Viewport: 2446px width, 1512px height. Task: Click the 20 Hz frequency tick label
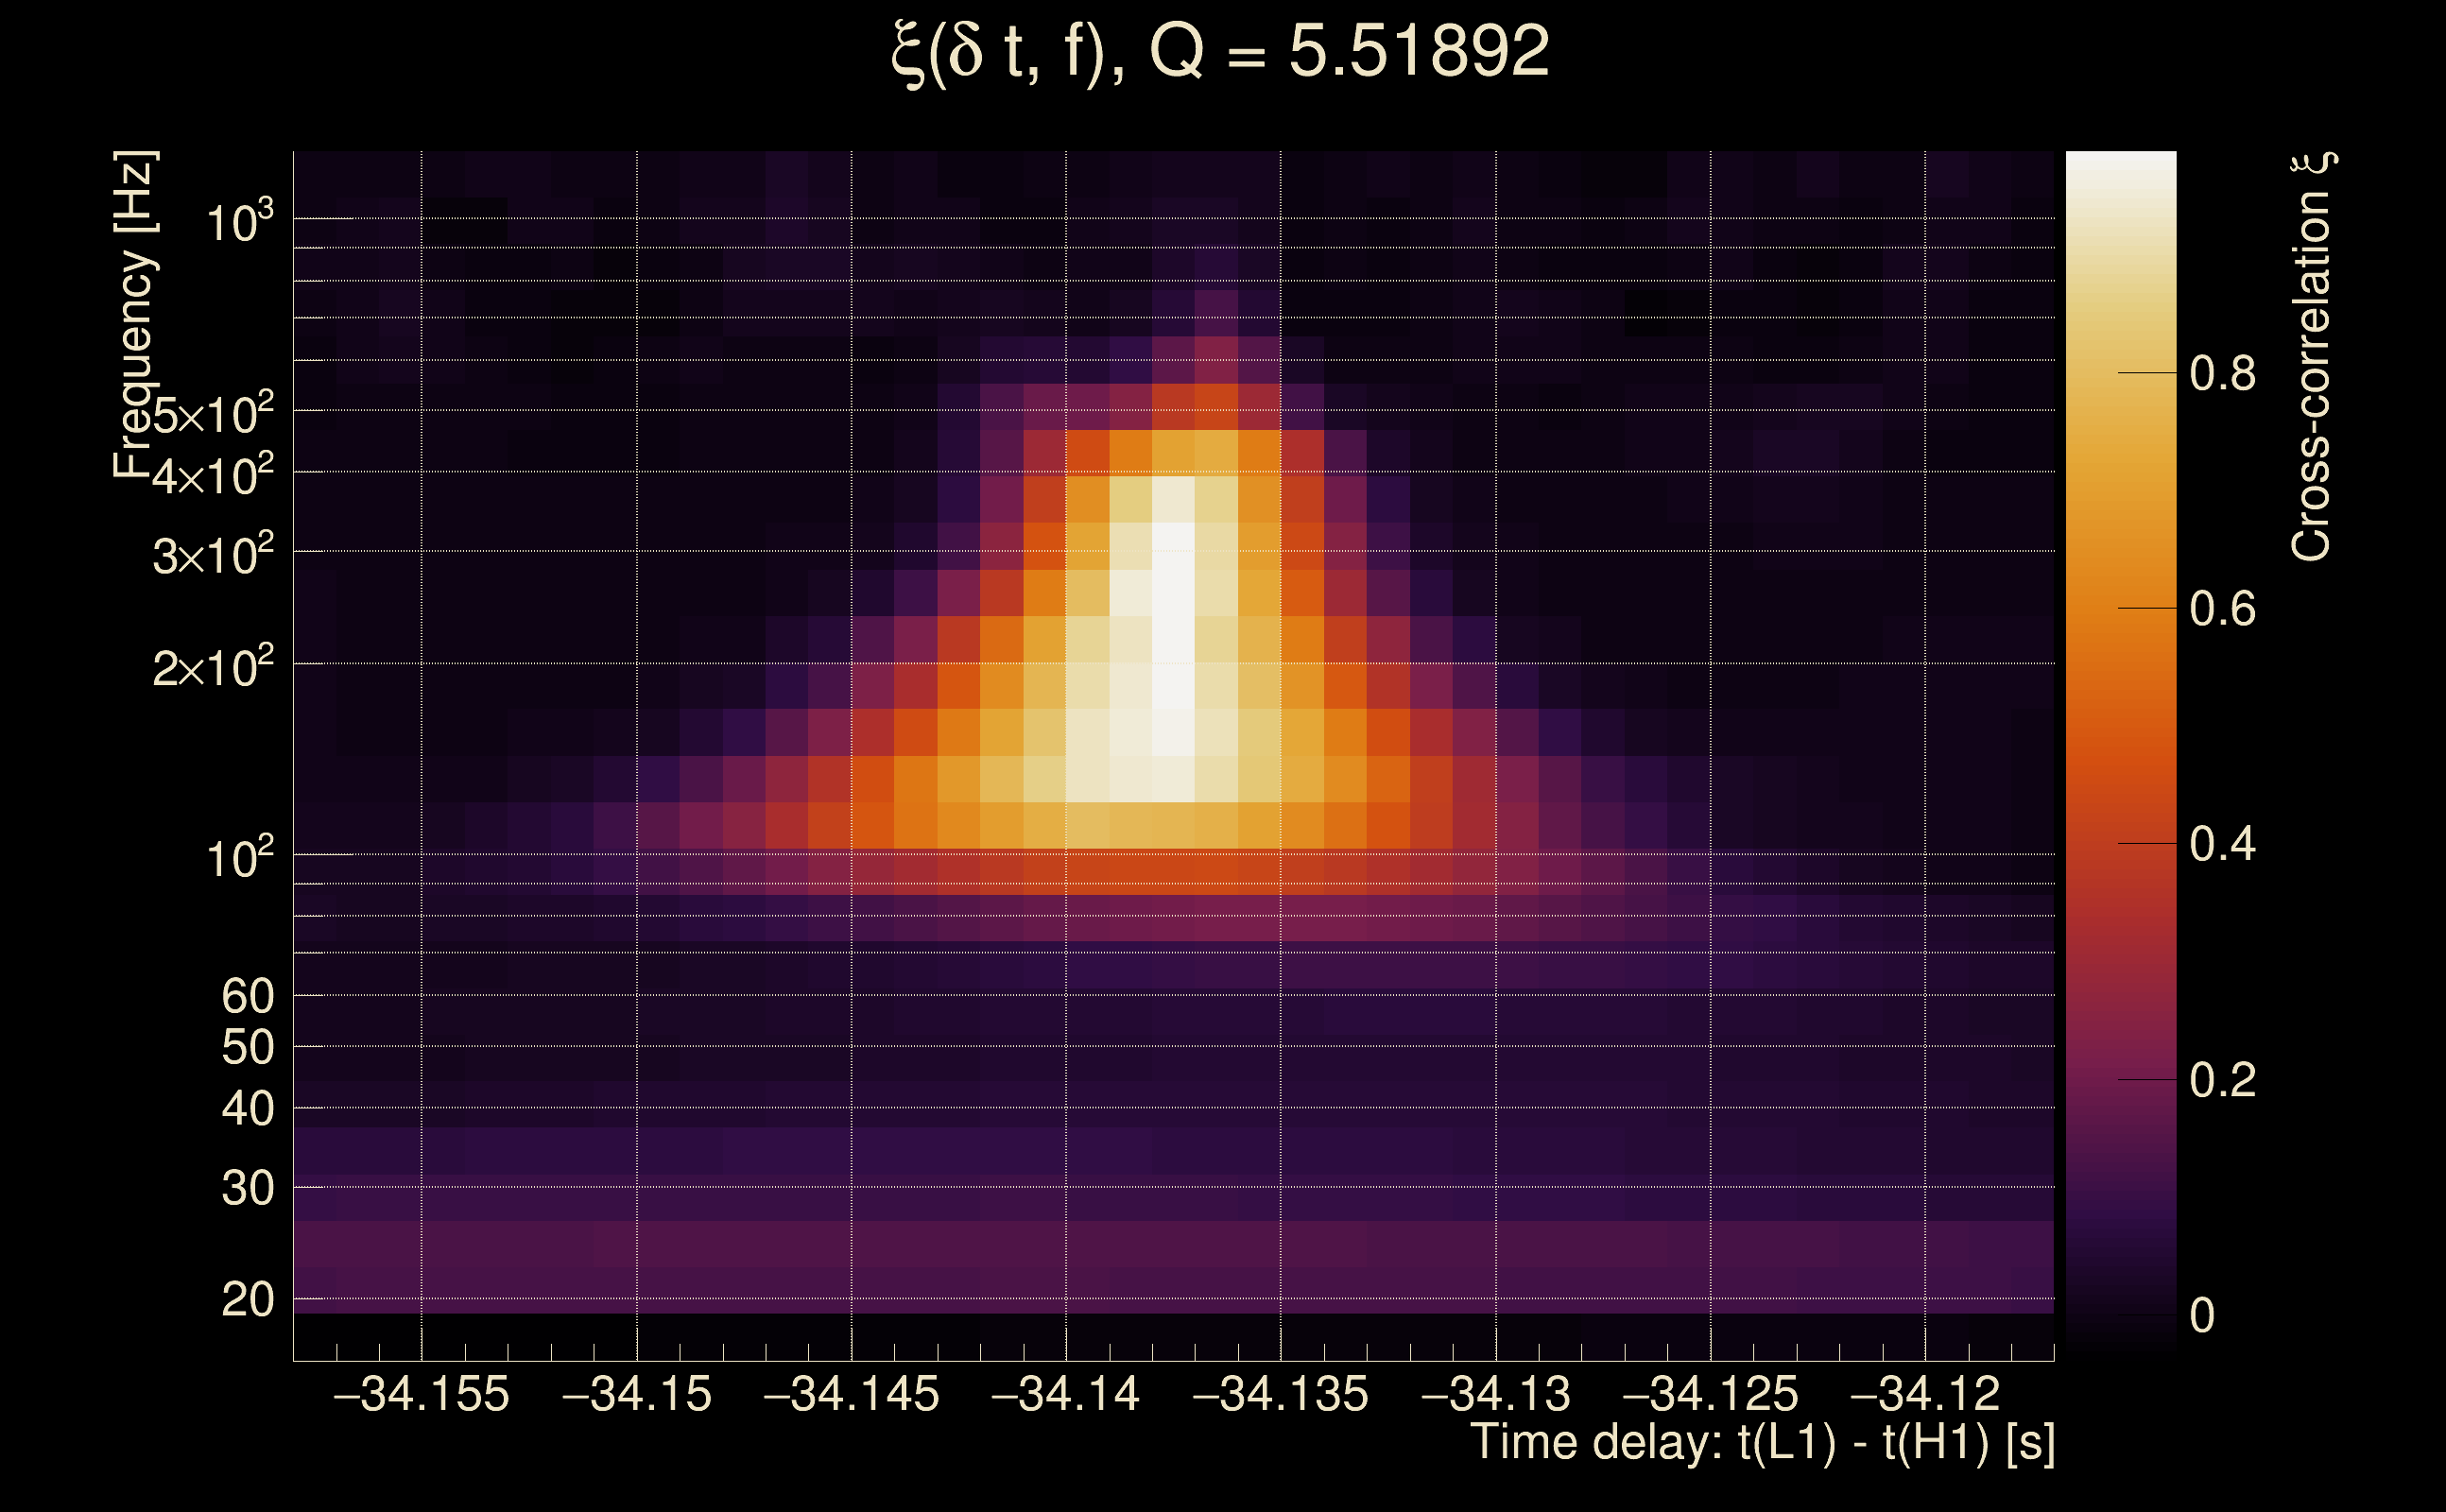pyautogui.click(x=247, y=1300)
